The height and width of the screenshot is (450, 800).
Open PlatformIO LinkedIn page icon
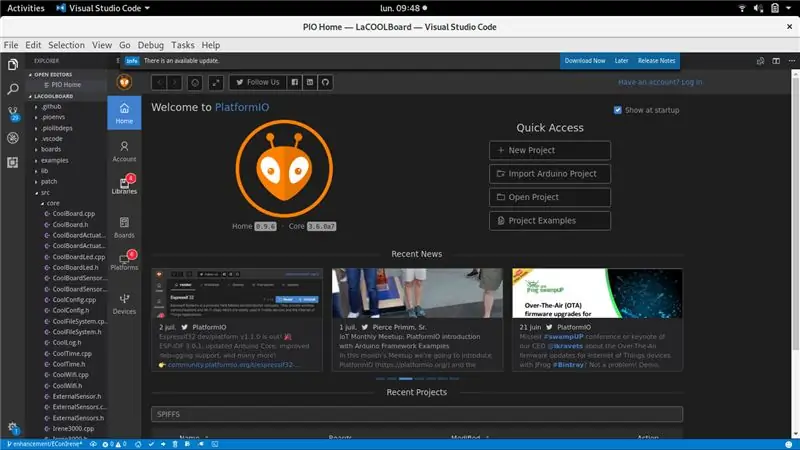(x=310, y=82)
